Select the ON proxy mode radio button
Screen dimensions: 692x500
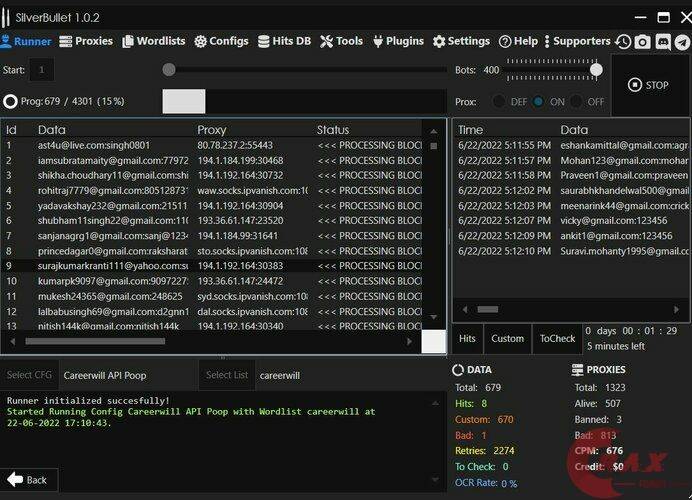[538, 102]
